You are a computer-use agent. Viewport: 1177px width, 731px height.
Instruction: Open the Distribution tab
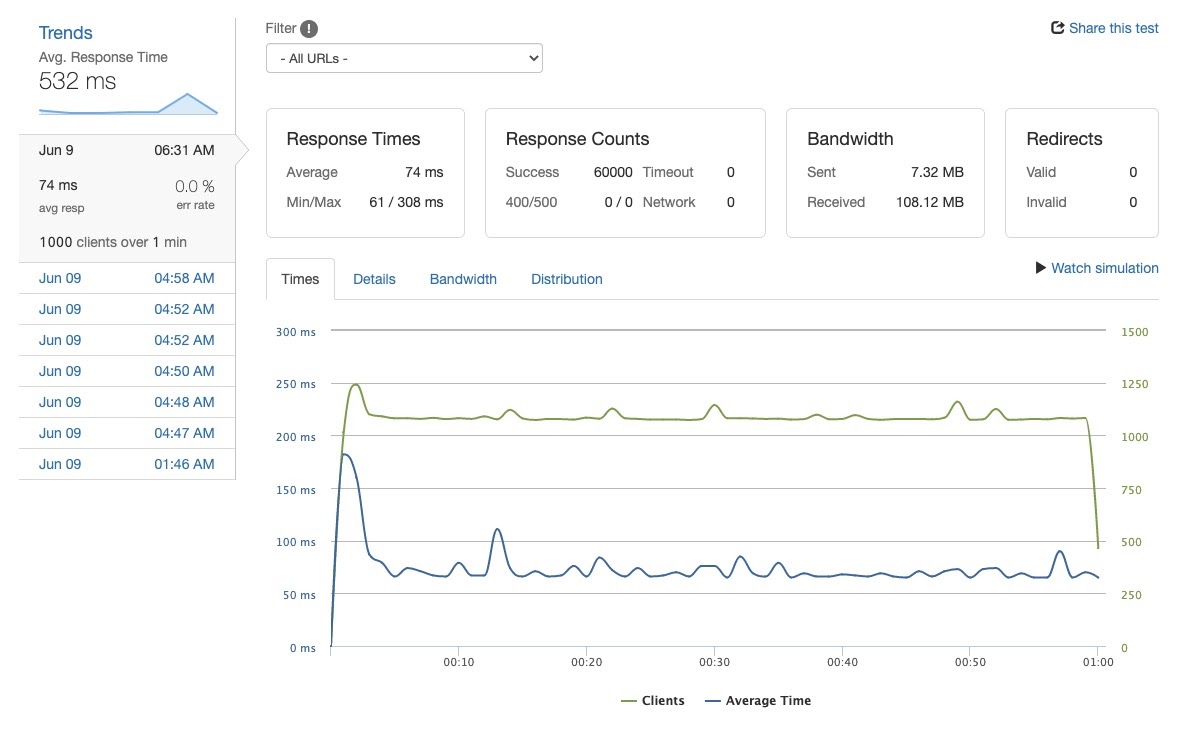pos(567,279)
